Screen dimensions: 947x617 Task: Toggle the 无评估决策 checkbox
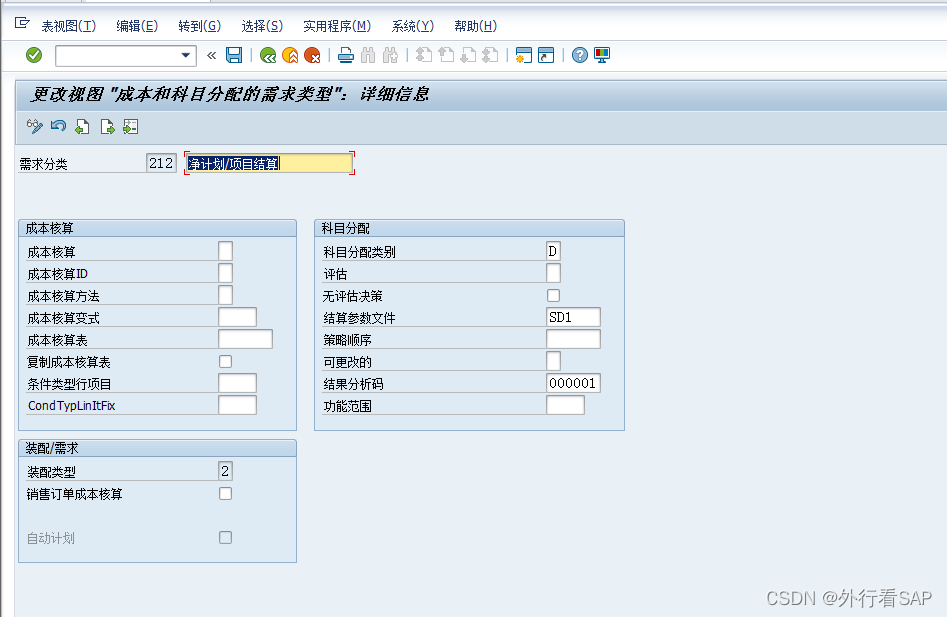click(x=553, y=295)
